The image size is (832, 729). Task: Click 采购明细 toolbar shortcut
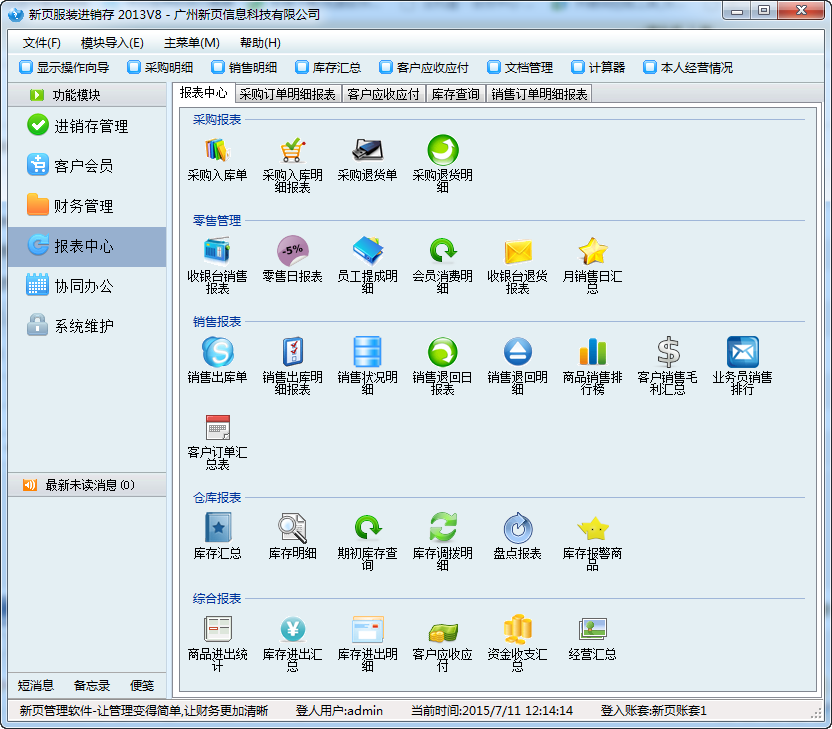pyautogui.click(x=160, y=67)
